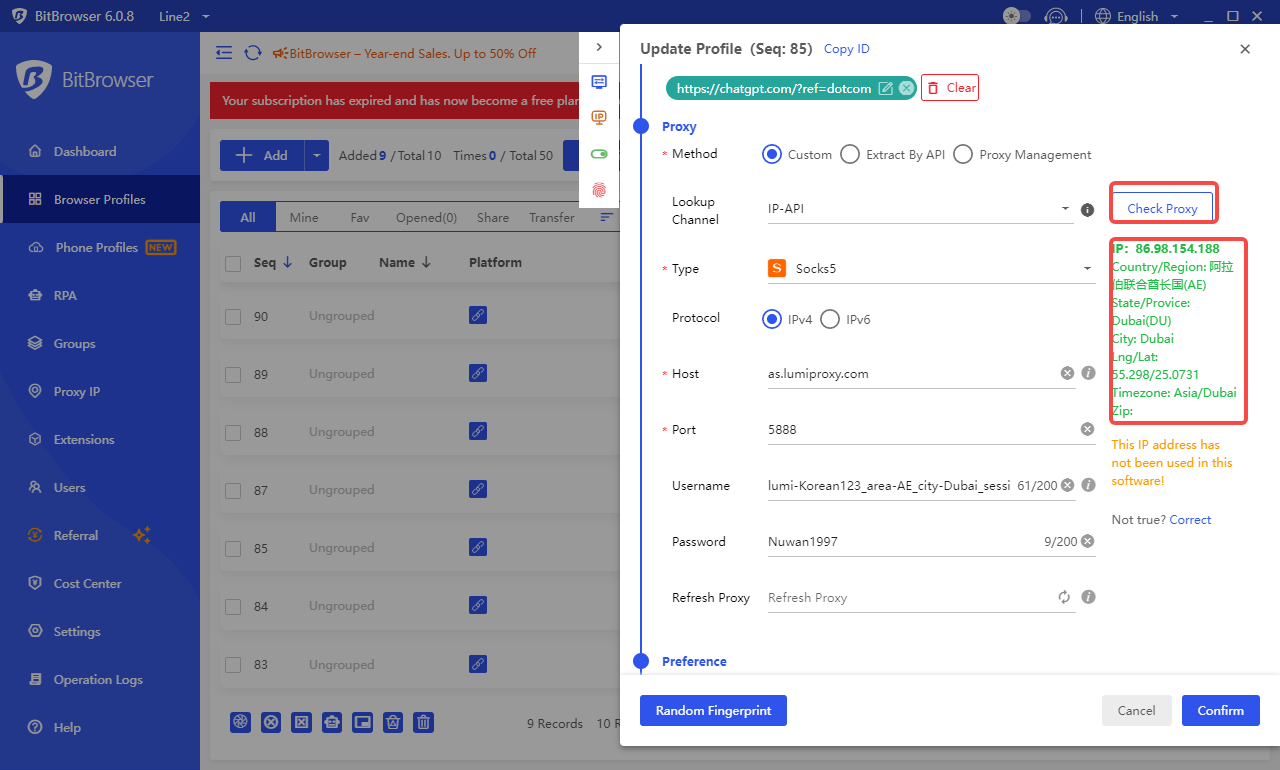Click the robot icon in bottom toolbar
The image size is (1280, 770).
[332, 722]
